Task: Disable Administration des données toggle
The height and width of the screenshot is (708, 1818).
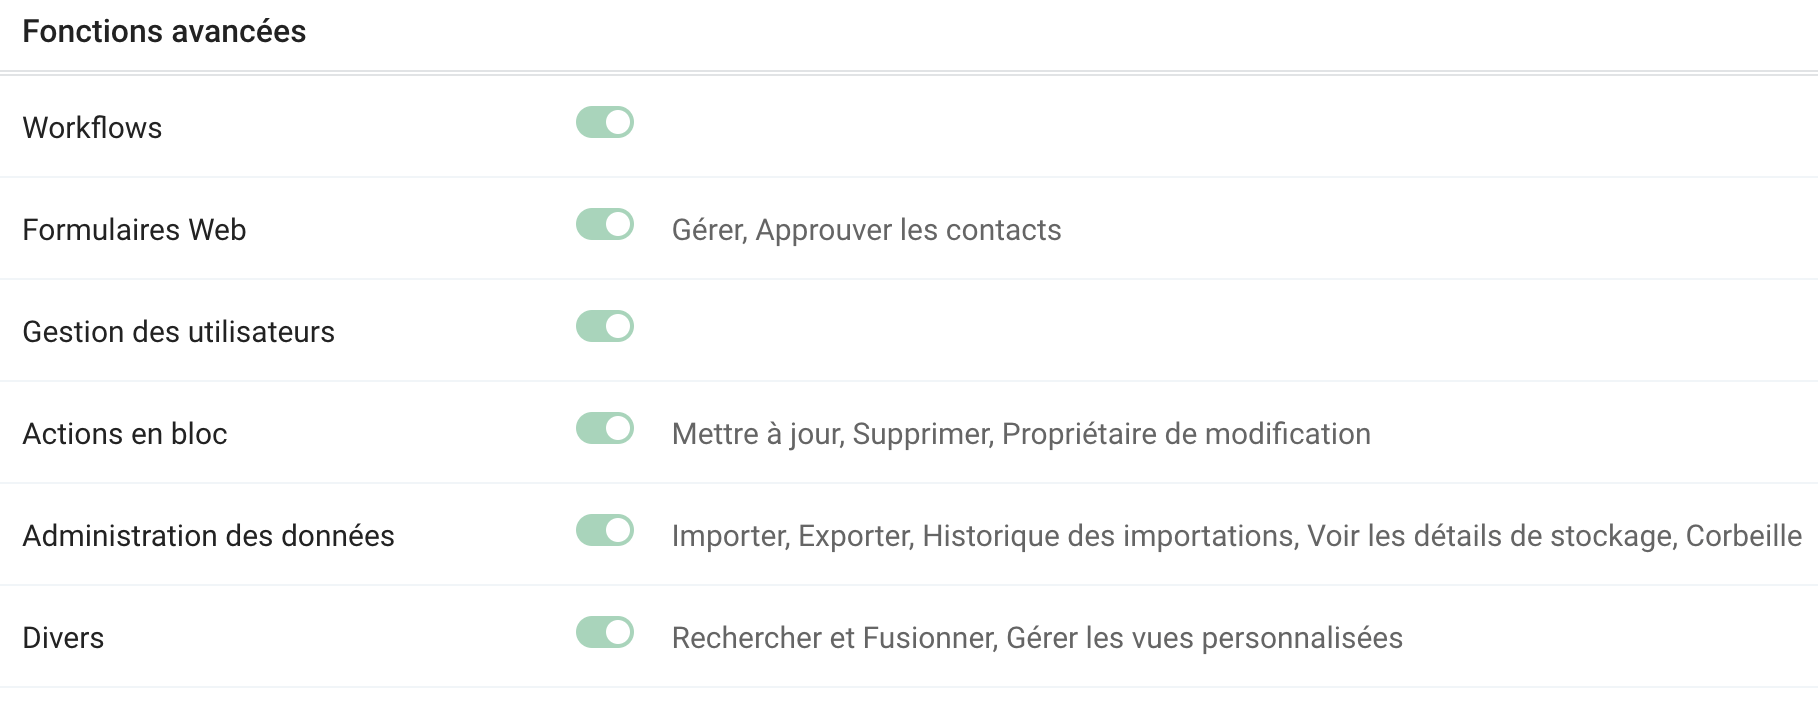Action: tap(605, 531)
